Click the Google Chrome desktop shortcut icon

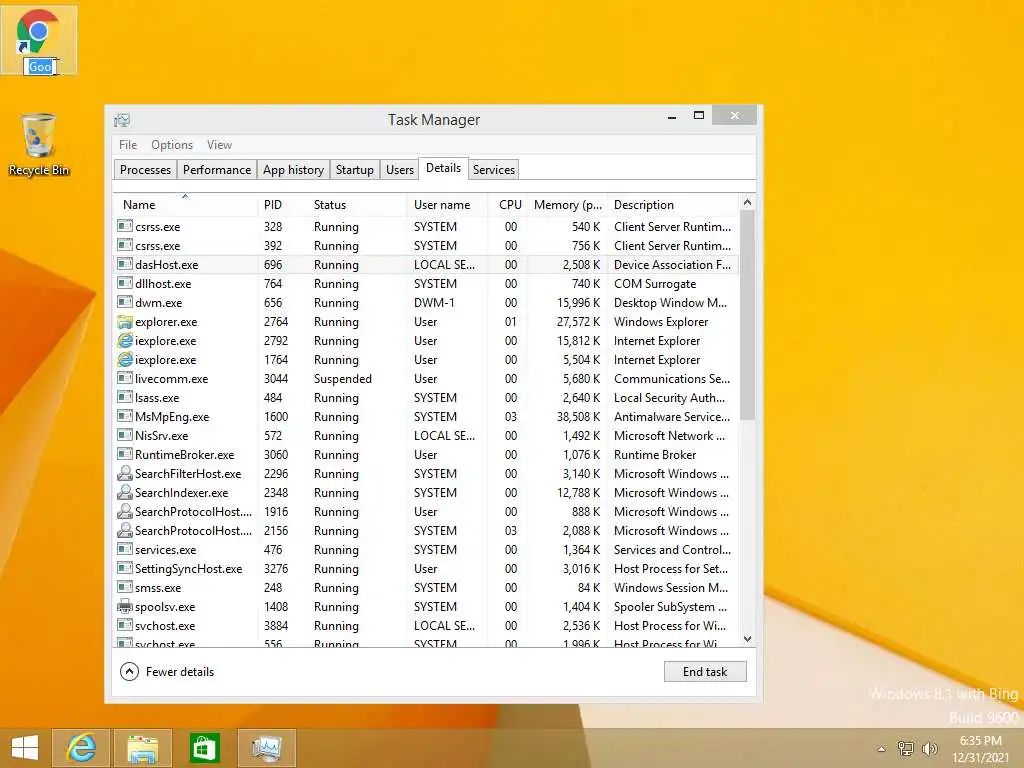click(x=38, y=31)
